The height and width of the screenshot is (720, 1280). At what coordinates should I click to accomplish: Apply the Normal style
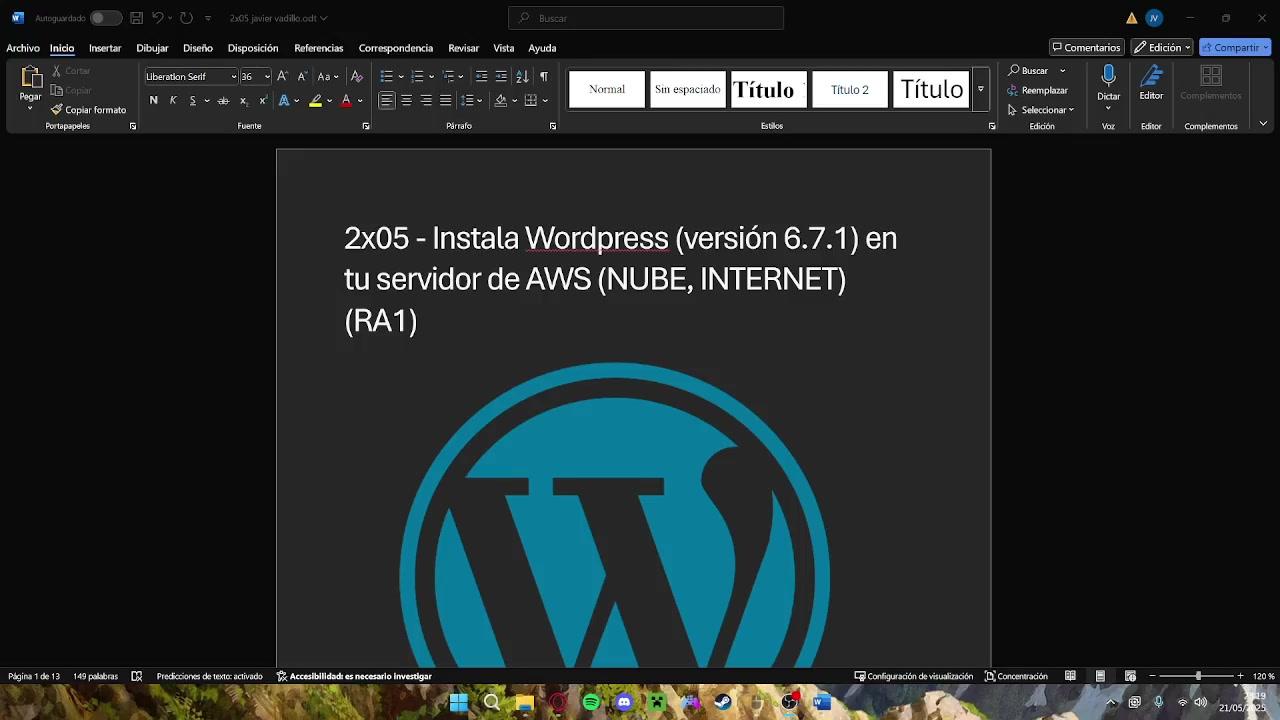tap(607, 89)
